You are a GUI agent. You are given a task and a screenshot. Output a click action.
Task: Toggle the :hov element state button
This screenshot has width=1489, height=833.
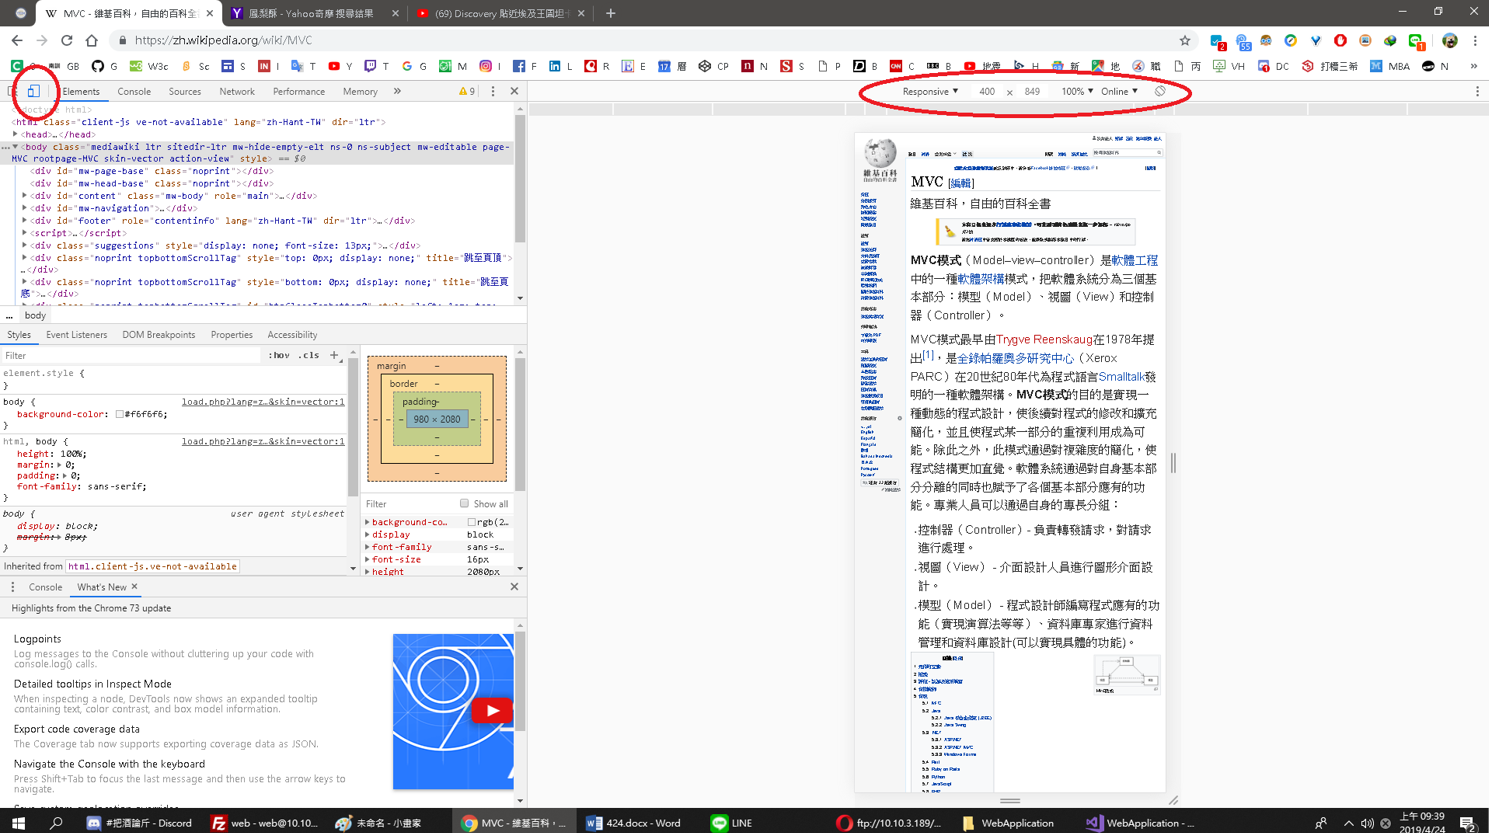pyautogui.click(x=279, y=355)
